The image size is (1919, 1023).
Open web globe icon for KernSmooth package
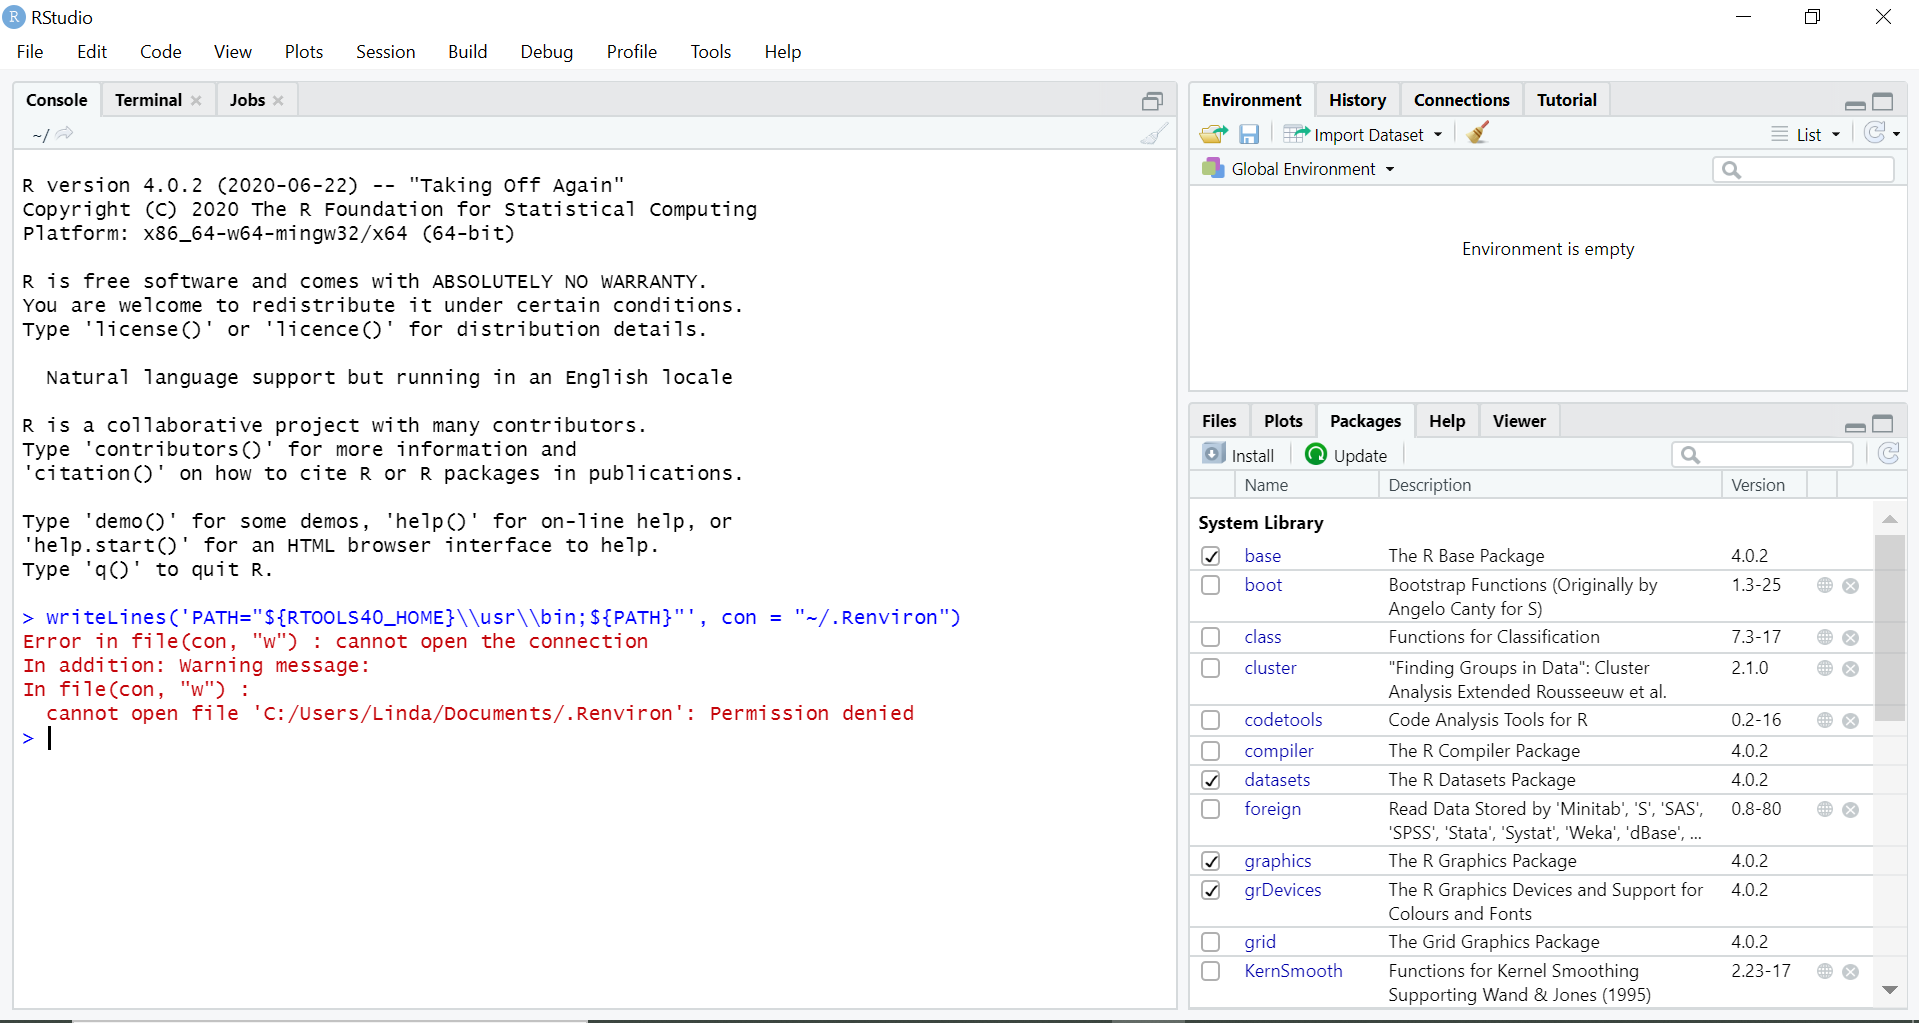tap(1825, 971)
